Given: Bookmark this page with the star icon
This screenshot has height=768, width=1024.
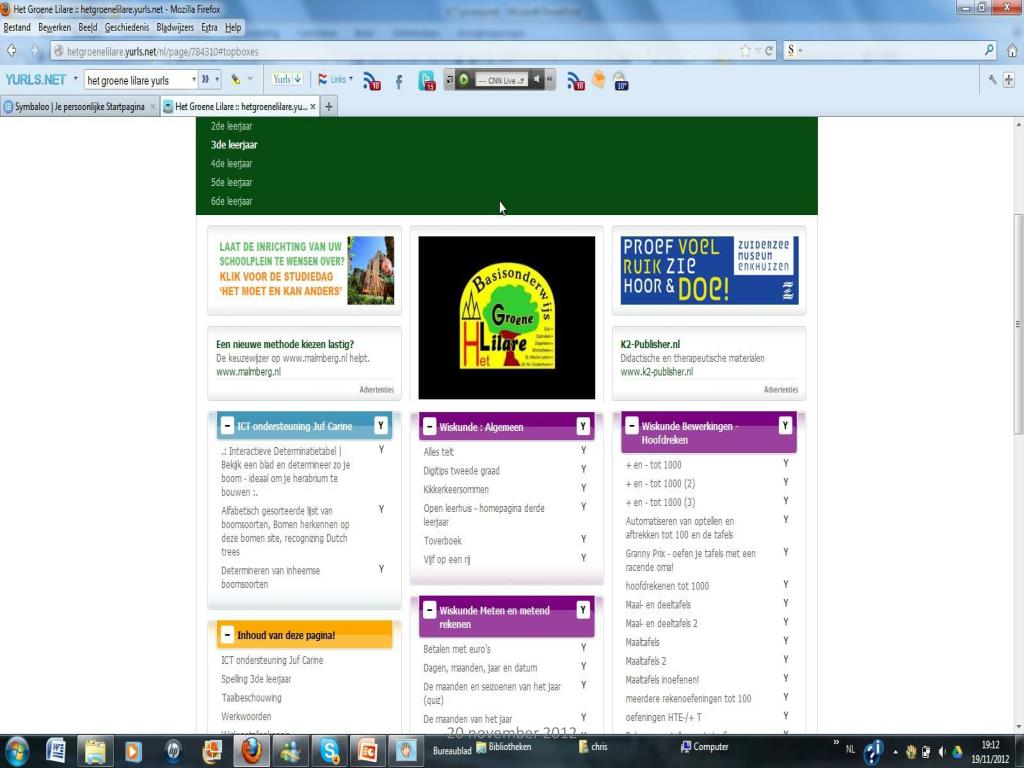Looking at the screenshot, I should pos(745,51).
